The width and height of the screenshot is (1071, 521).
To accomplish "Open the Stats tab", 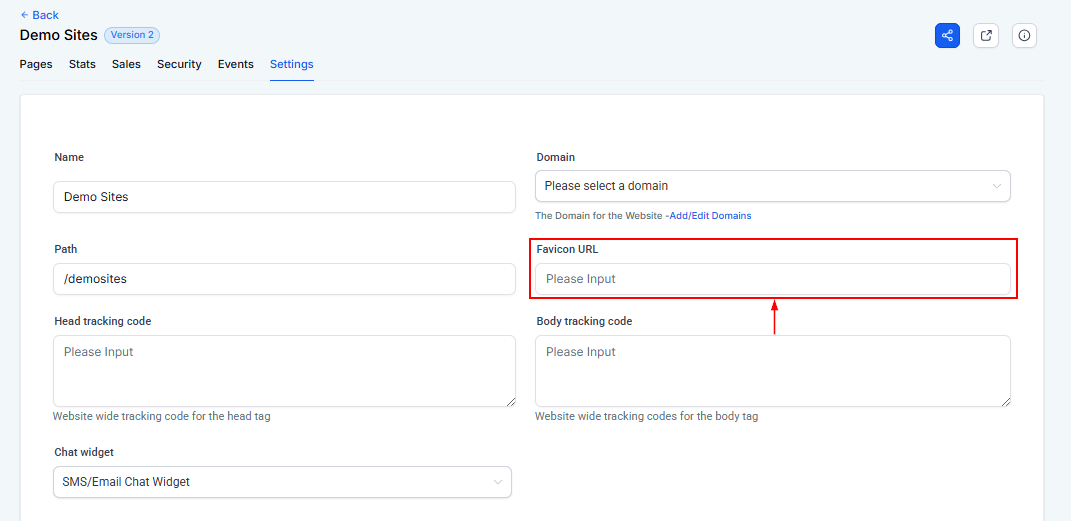I will [82, 64].
